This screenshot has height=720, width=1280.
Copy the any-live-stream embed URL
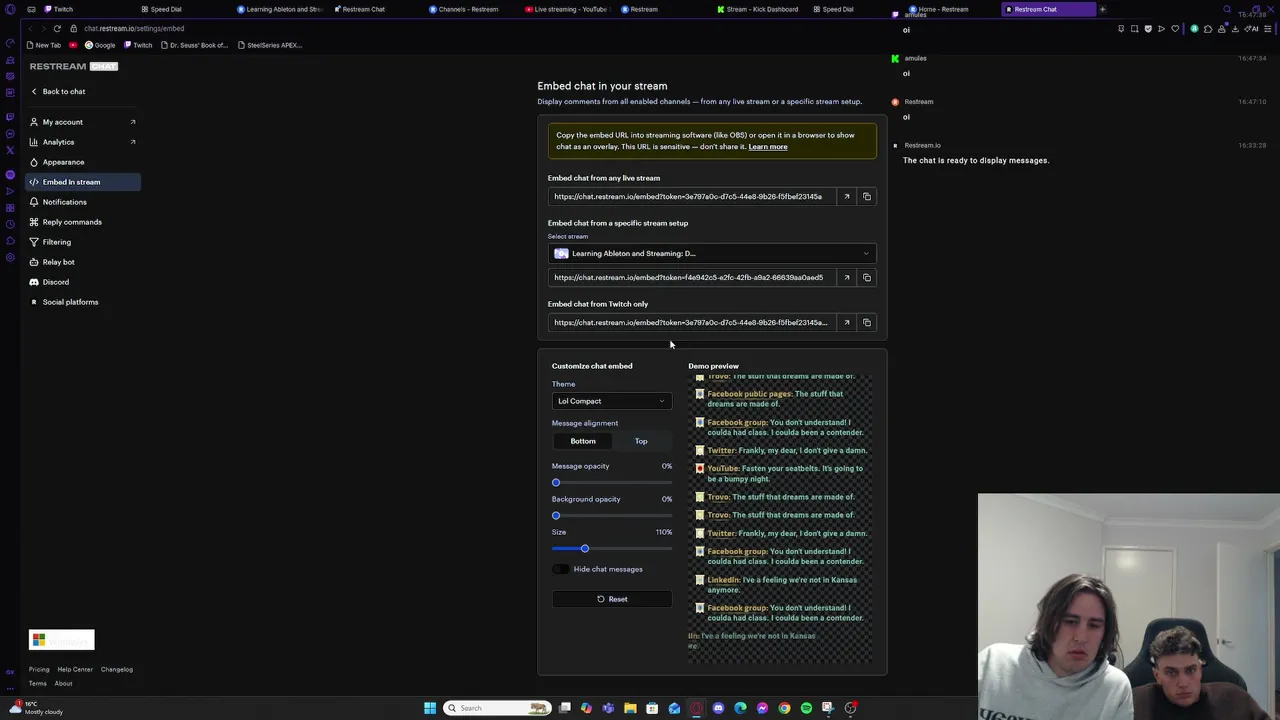[867, 197]
